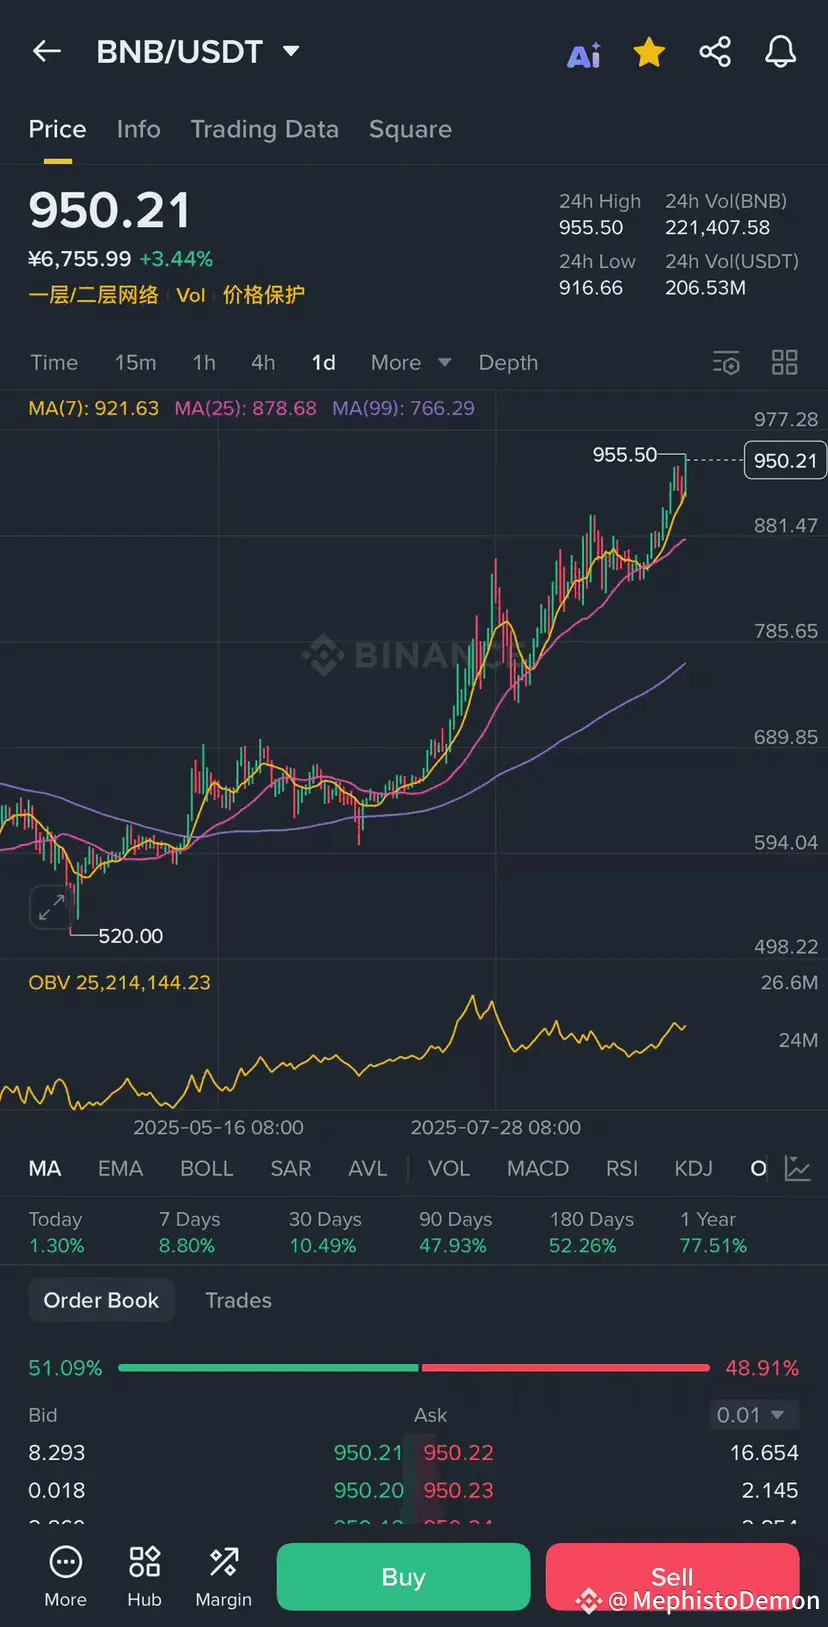Expand the BNB/USDT pair dropdown arrow
Image resolution: width=828 pixels, height=1627 pixels.
(x=291, y=51)
